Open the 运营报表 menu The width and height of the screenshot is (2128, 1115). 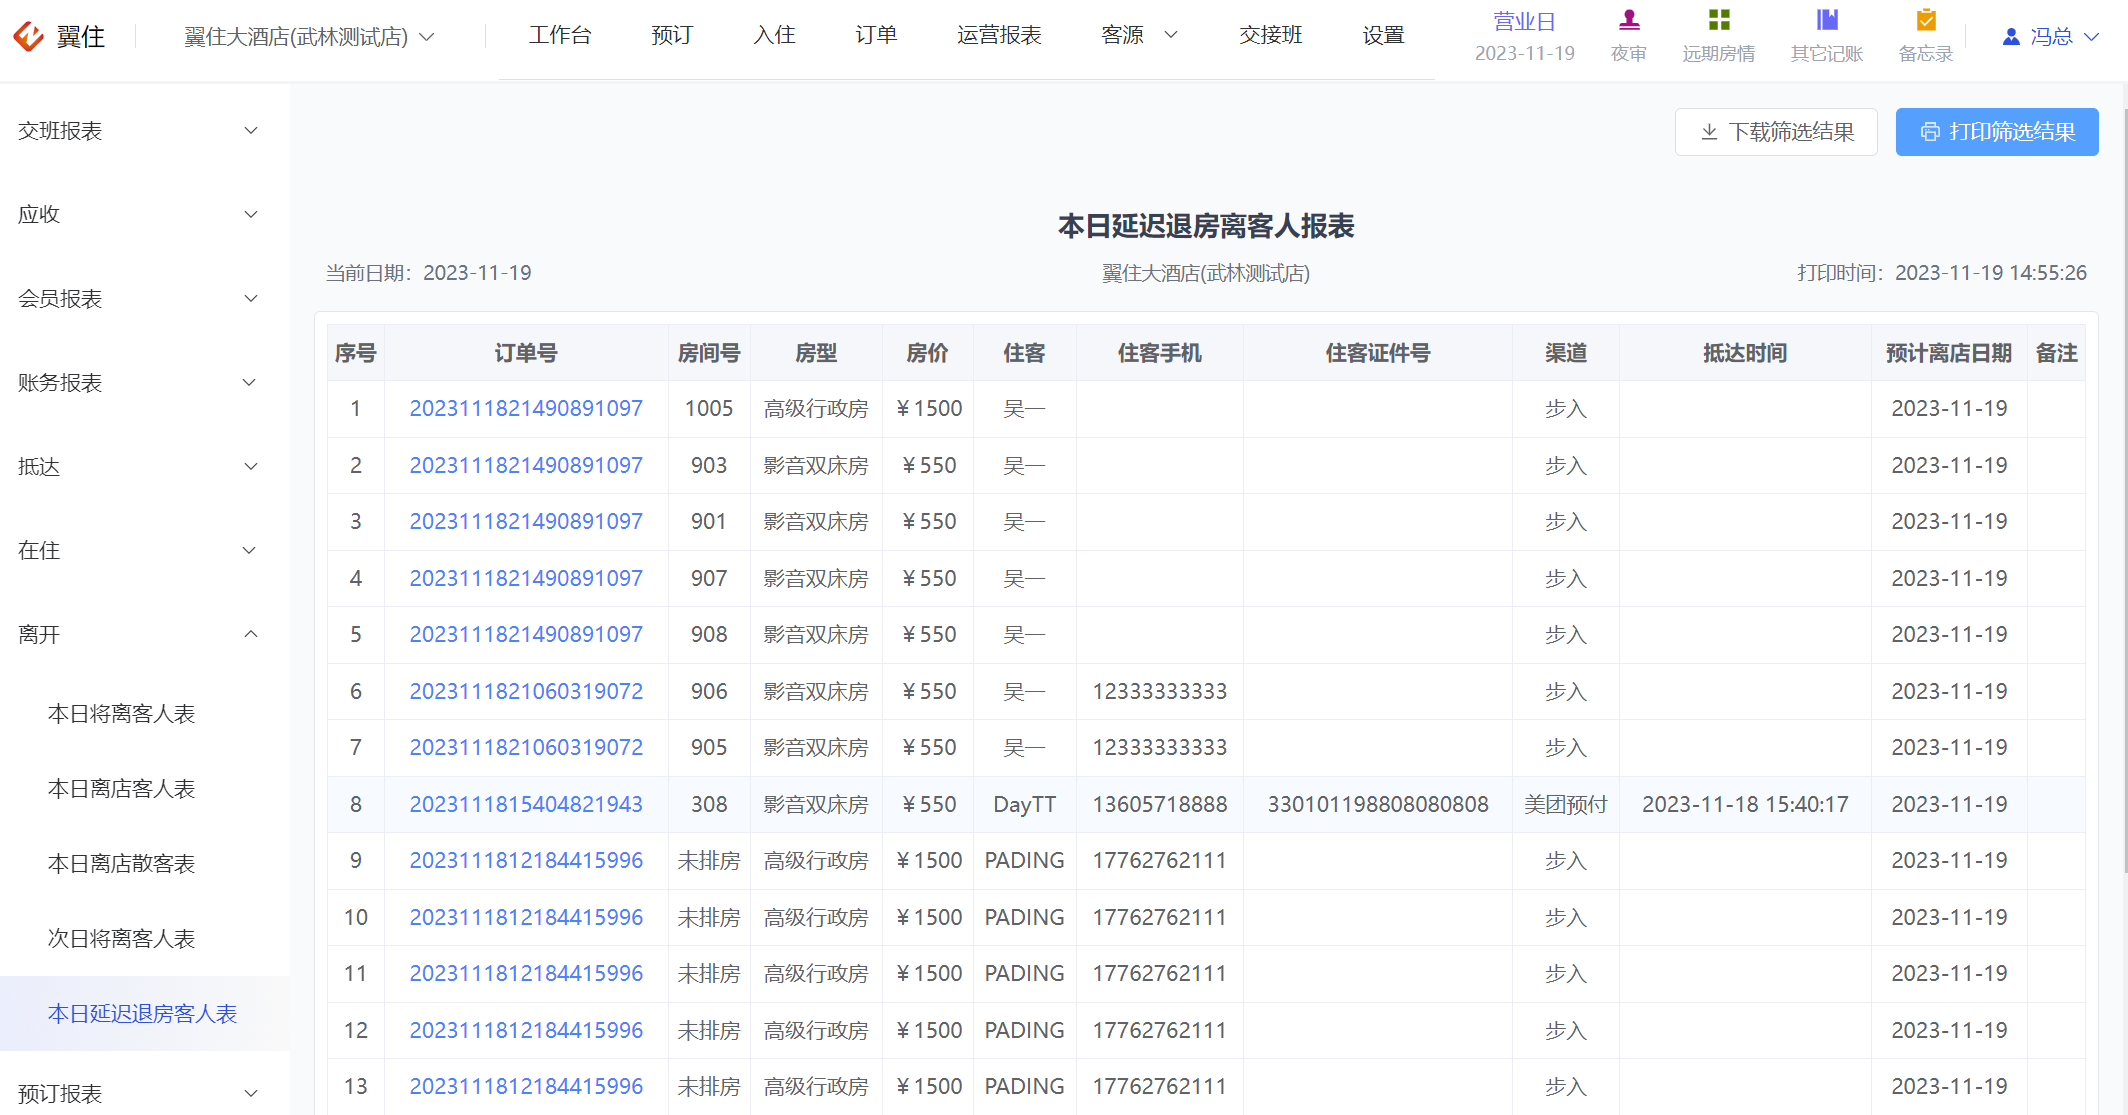999,35
